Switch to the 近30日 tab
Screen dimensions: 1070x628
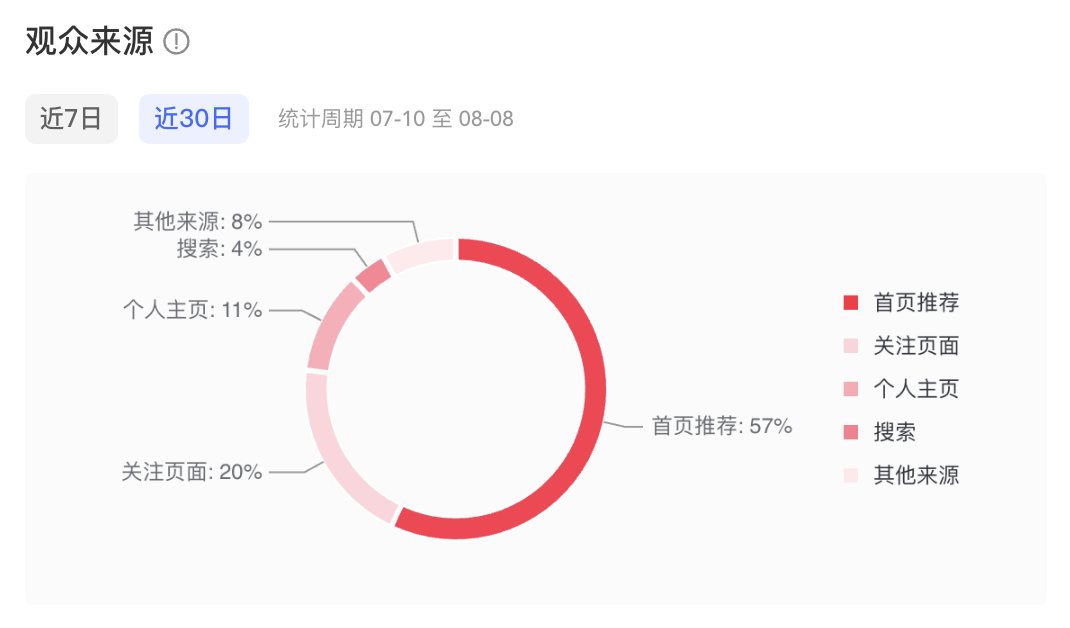click(194, 118)
